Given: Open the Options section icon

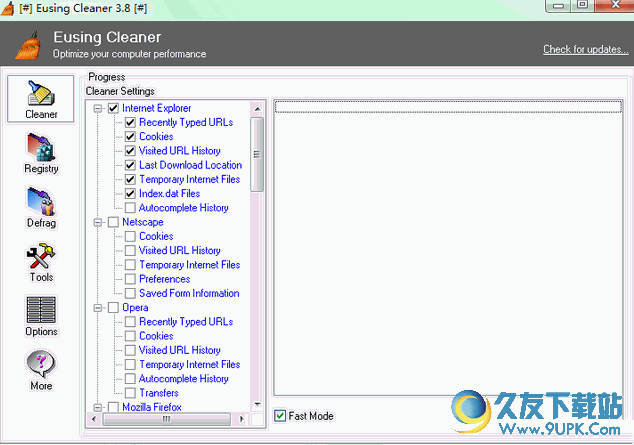Looking at the screenshot, I should 41,310.
